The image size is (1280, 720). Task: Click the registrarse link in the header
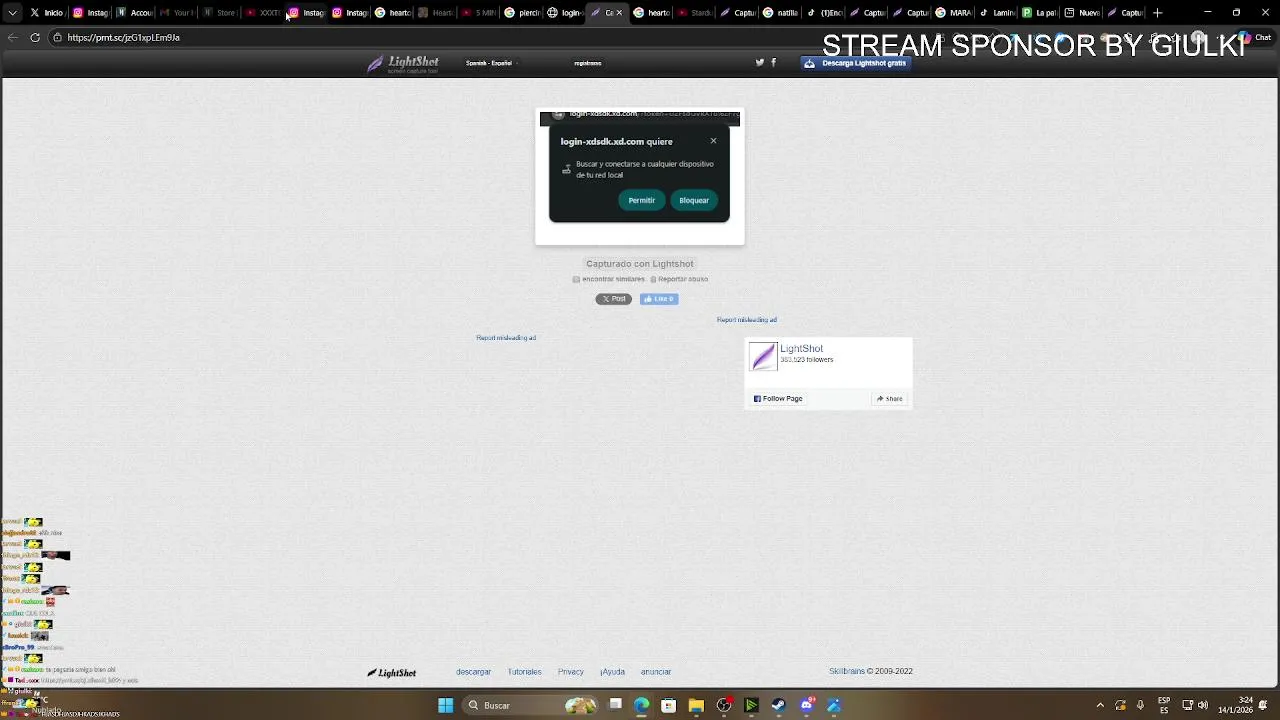[x=588, y=63]
